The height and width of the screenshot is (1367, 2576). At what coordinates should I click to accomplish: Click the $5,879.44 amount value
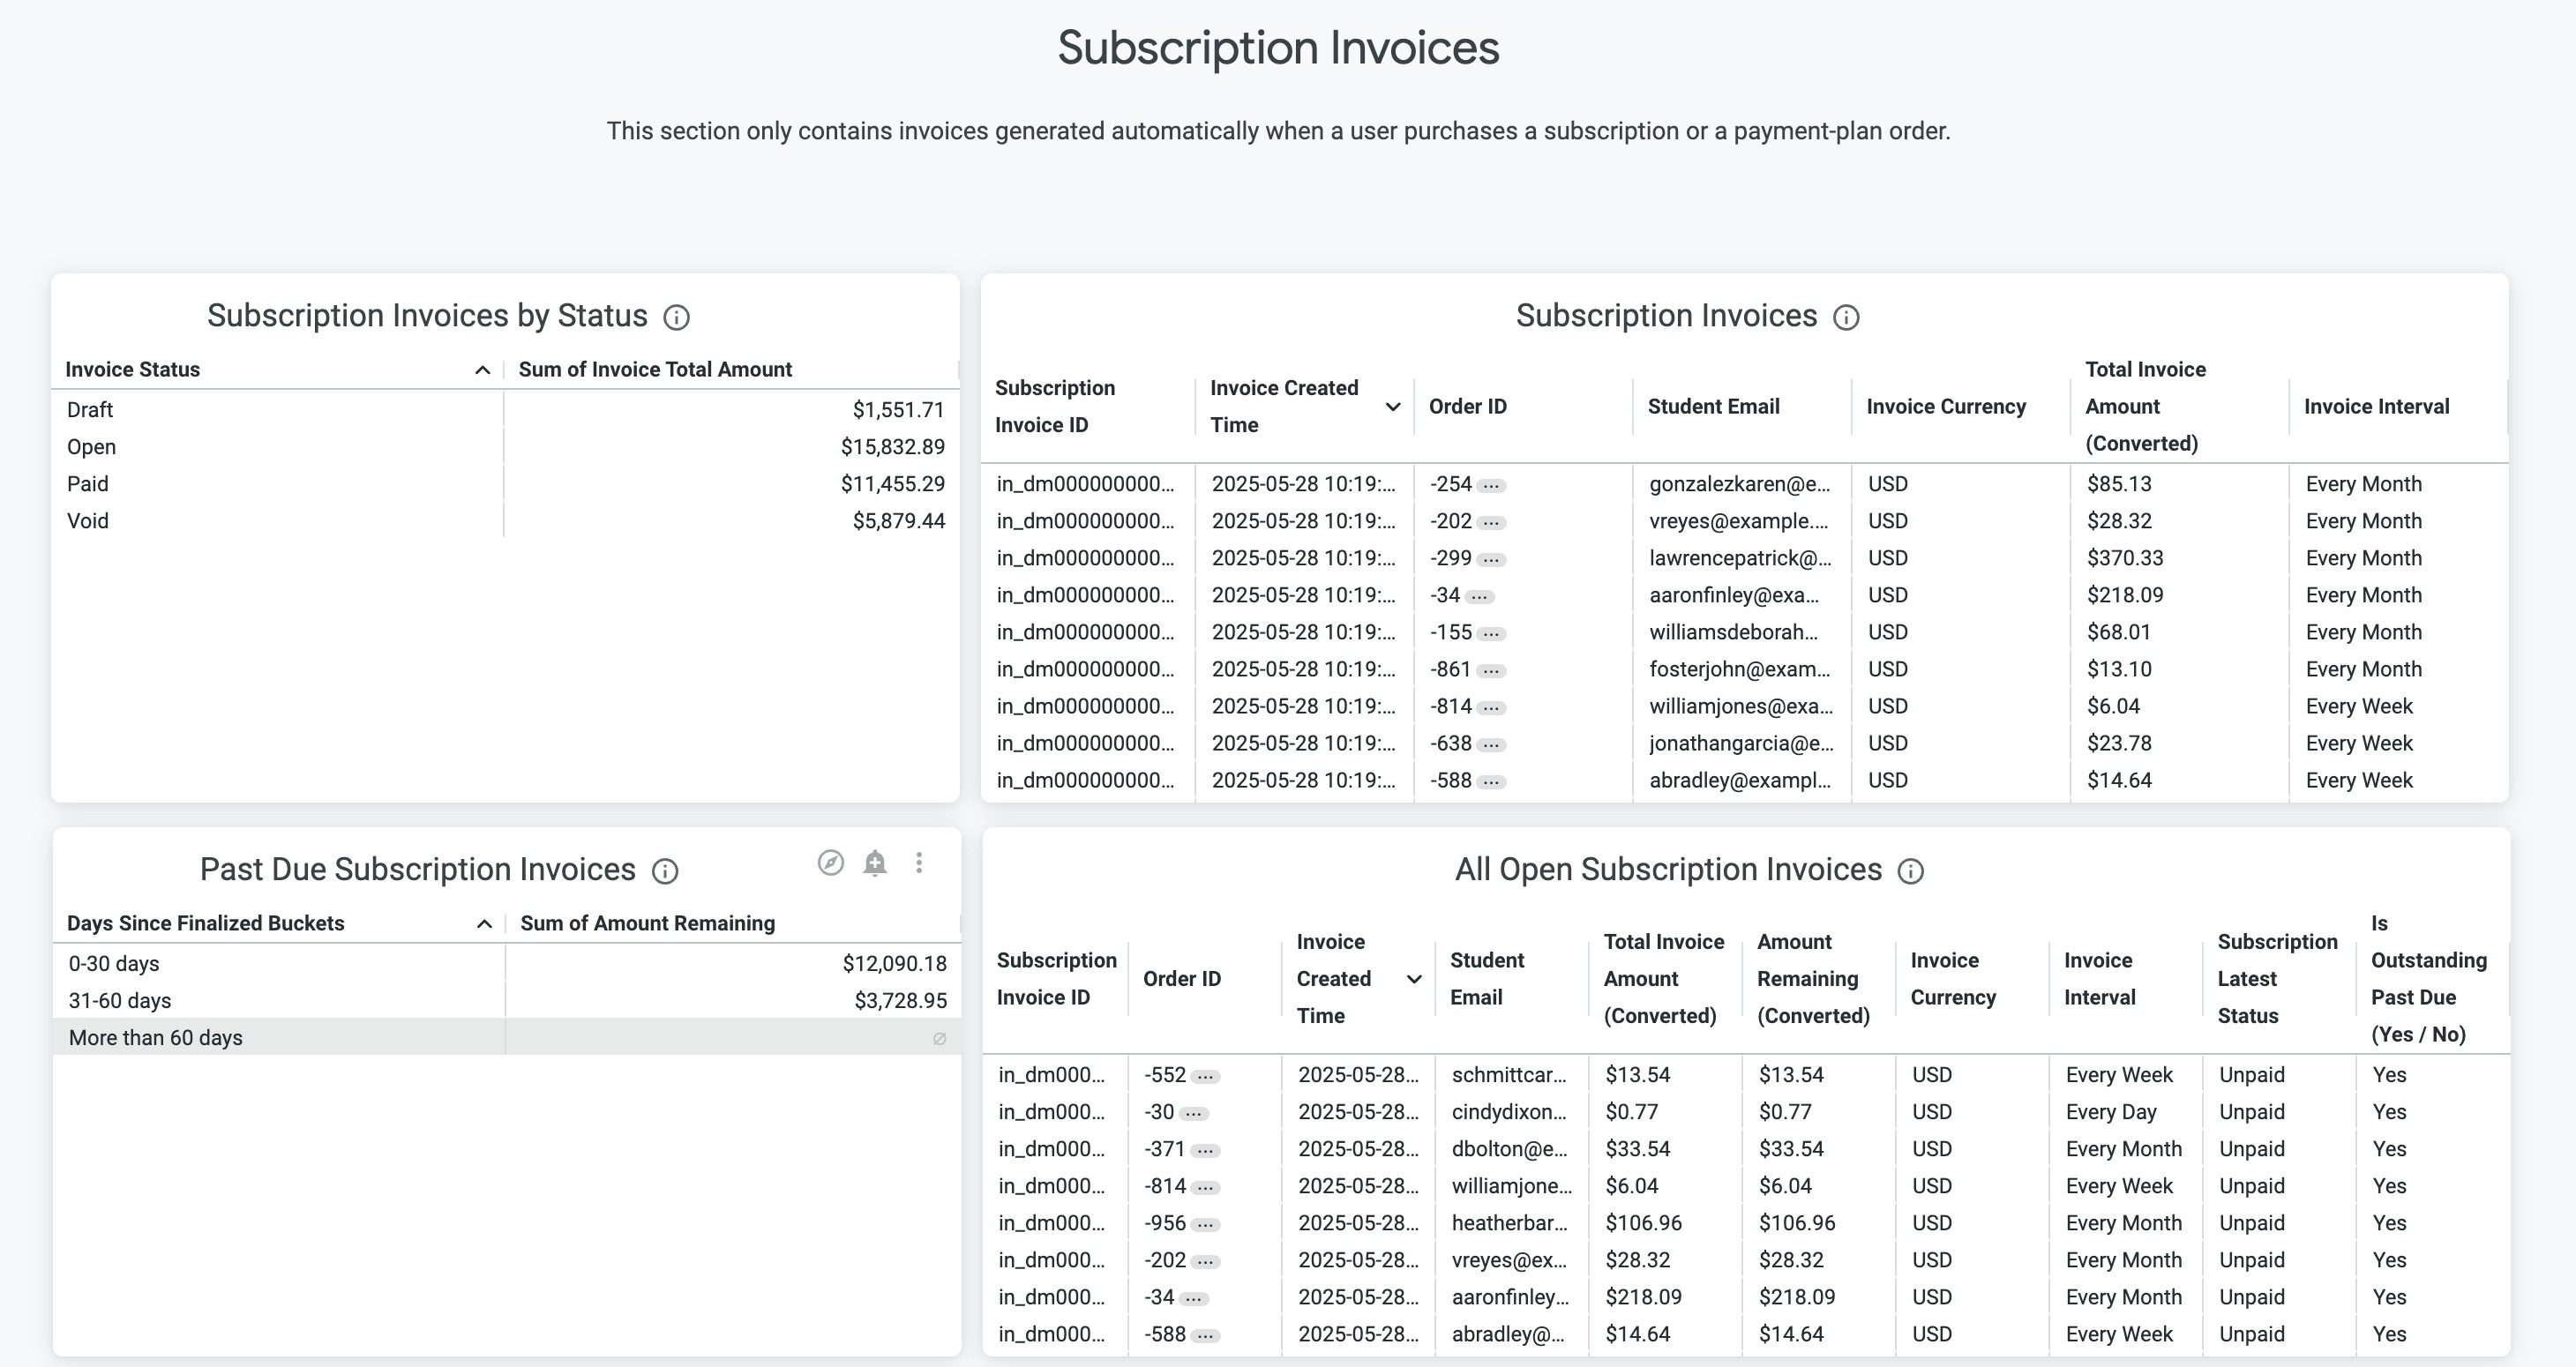(898, 521)
